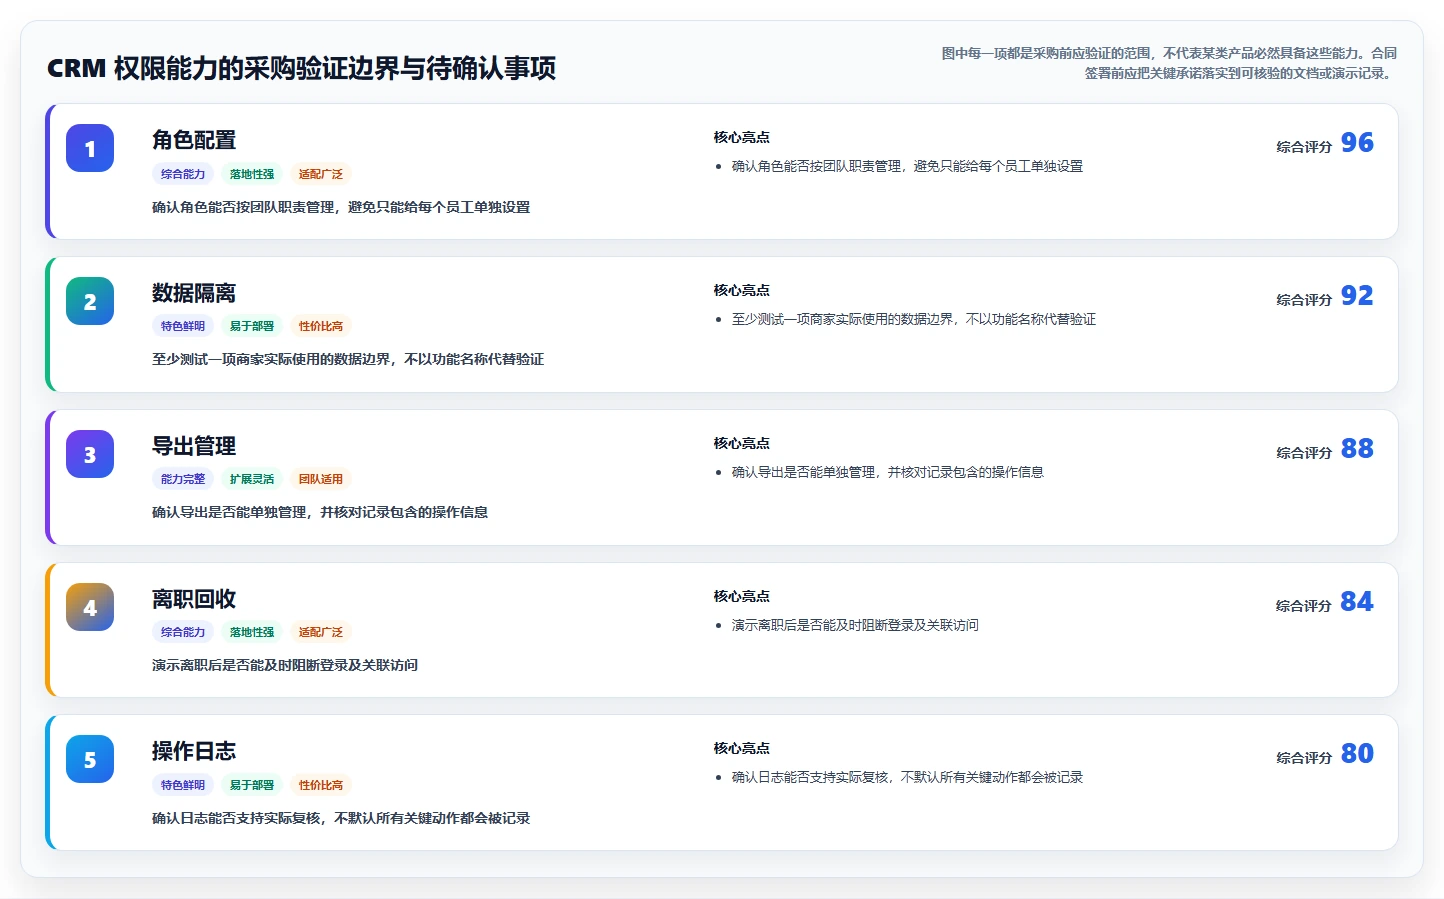Click the score 96 for 角色配置
Screen dimensions: 1444x899
click(x=1357, y=143)
